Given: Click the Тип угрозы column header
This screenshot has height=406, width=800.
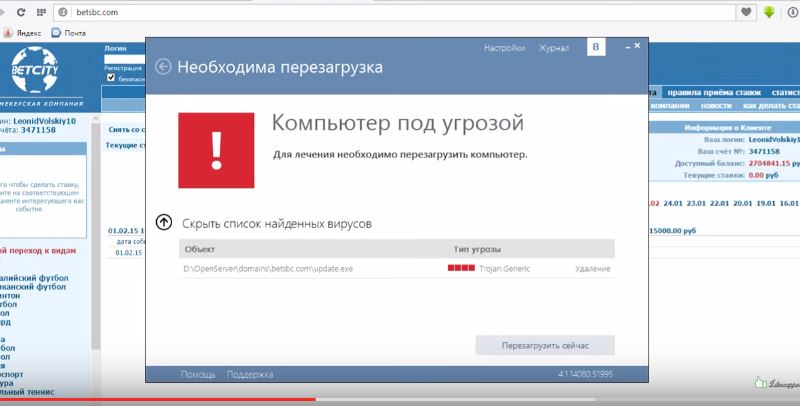Looking at the screenshot, I should 477,249.
